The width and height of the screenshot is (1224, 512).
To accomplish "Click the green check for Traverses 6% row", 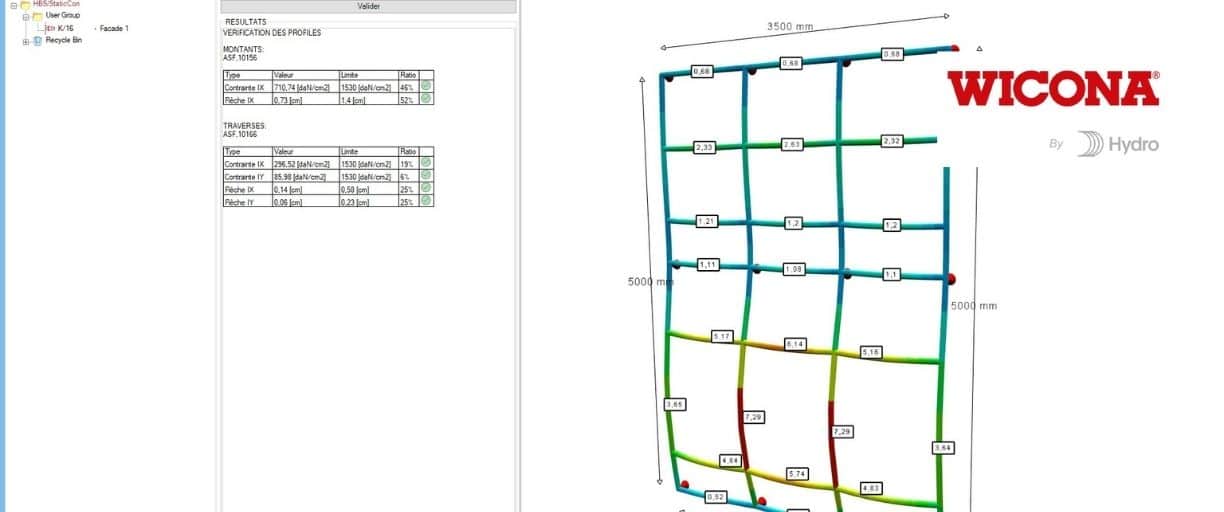I will click(x=426, y=175).
